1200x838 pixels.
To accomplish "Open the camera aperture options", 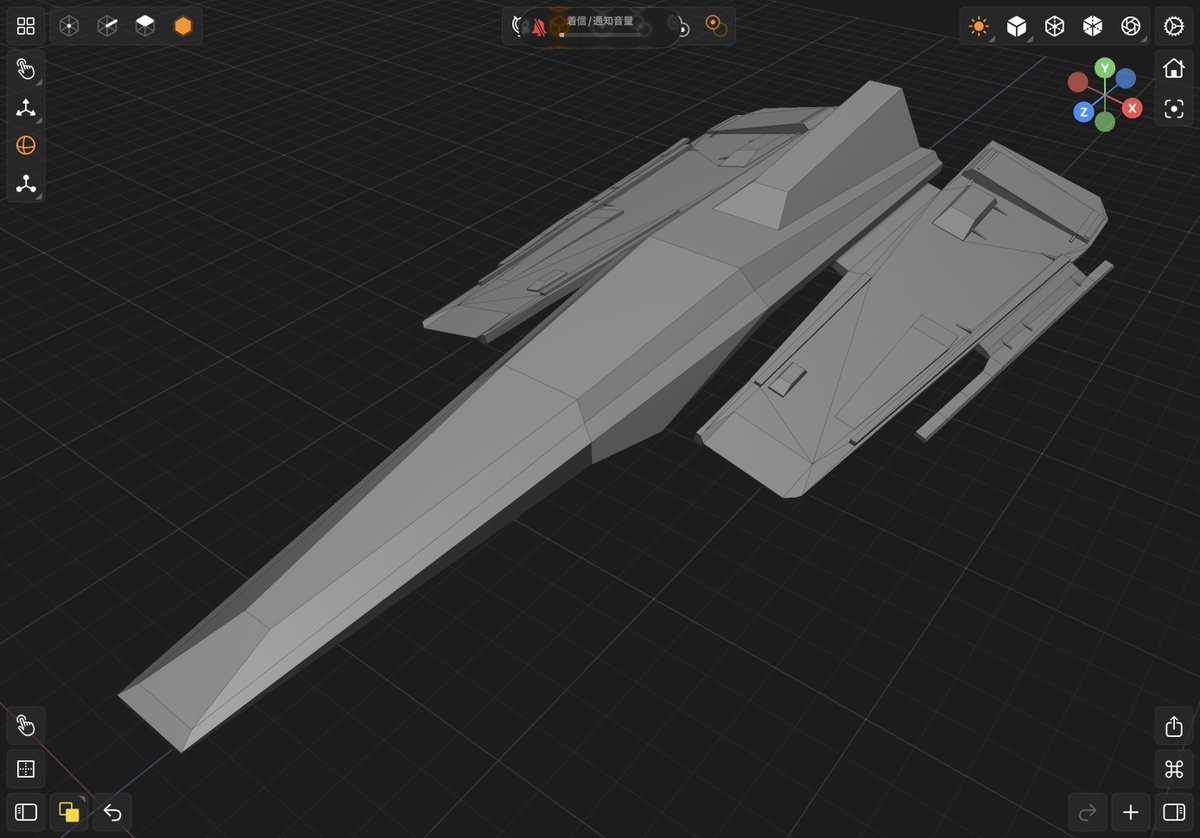I will (1131, 26).
